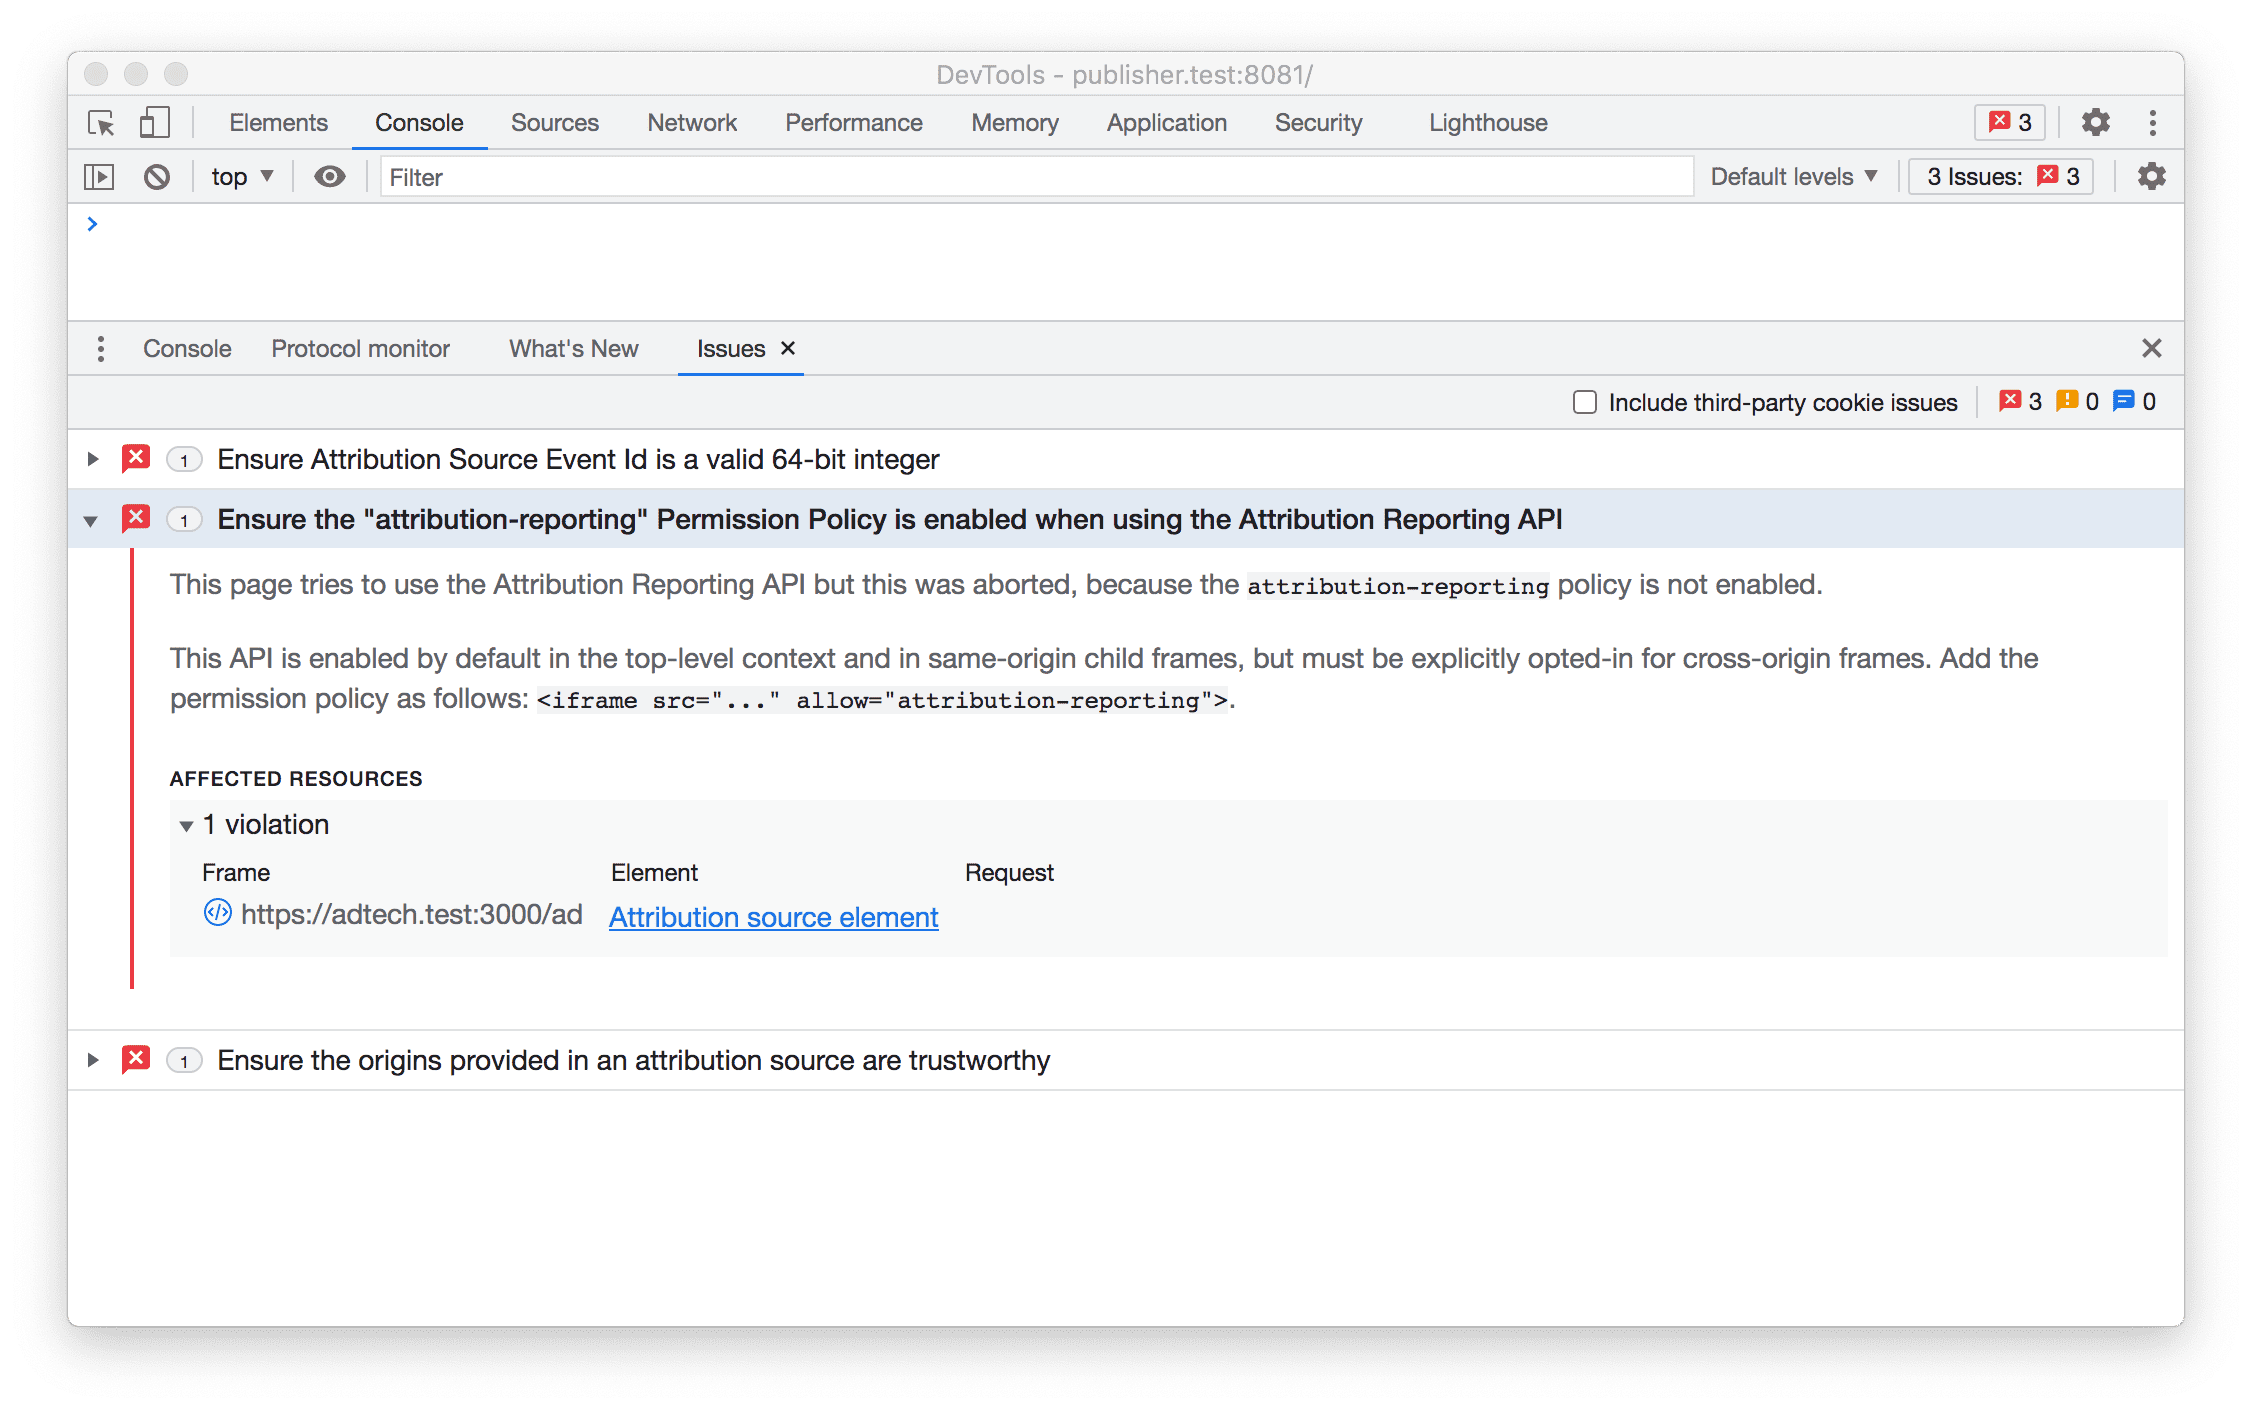Click the eye/filter visibility icon
This screenshot has width=2252, height=1410.
[x=333, y=175]
